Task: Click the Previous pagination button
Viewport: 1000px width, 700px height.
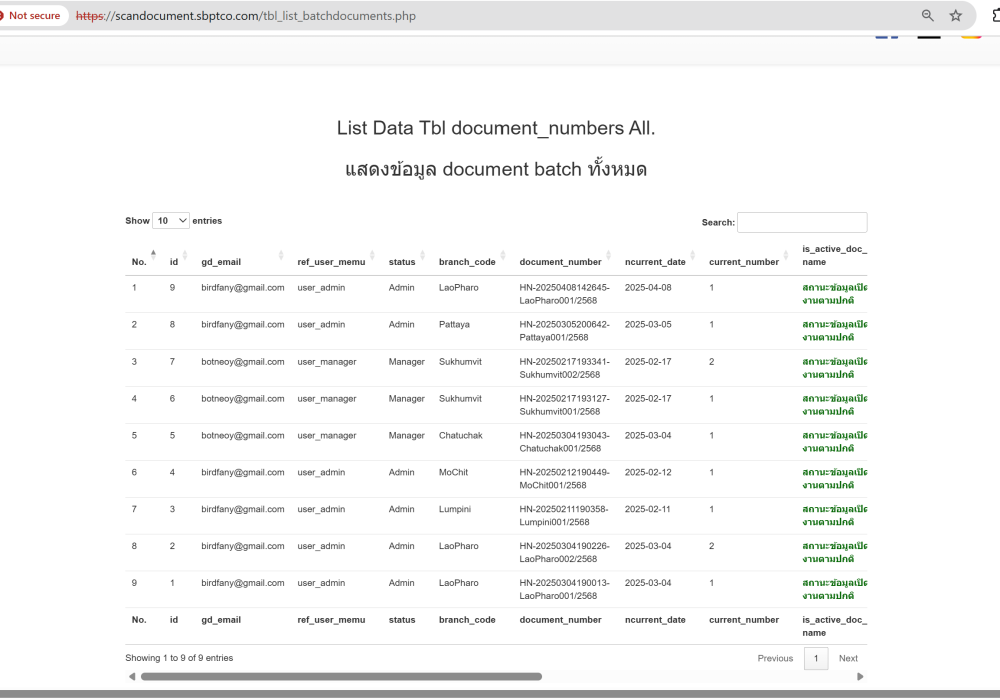Action: point(775,658)
